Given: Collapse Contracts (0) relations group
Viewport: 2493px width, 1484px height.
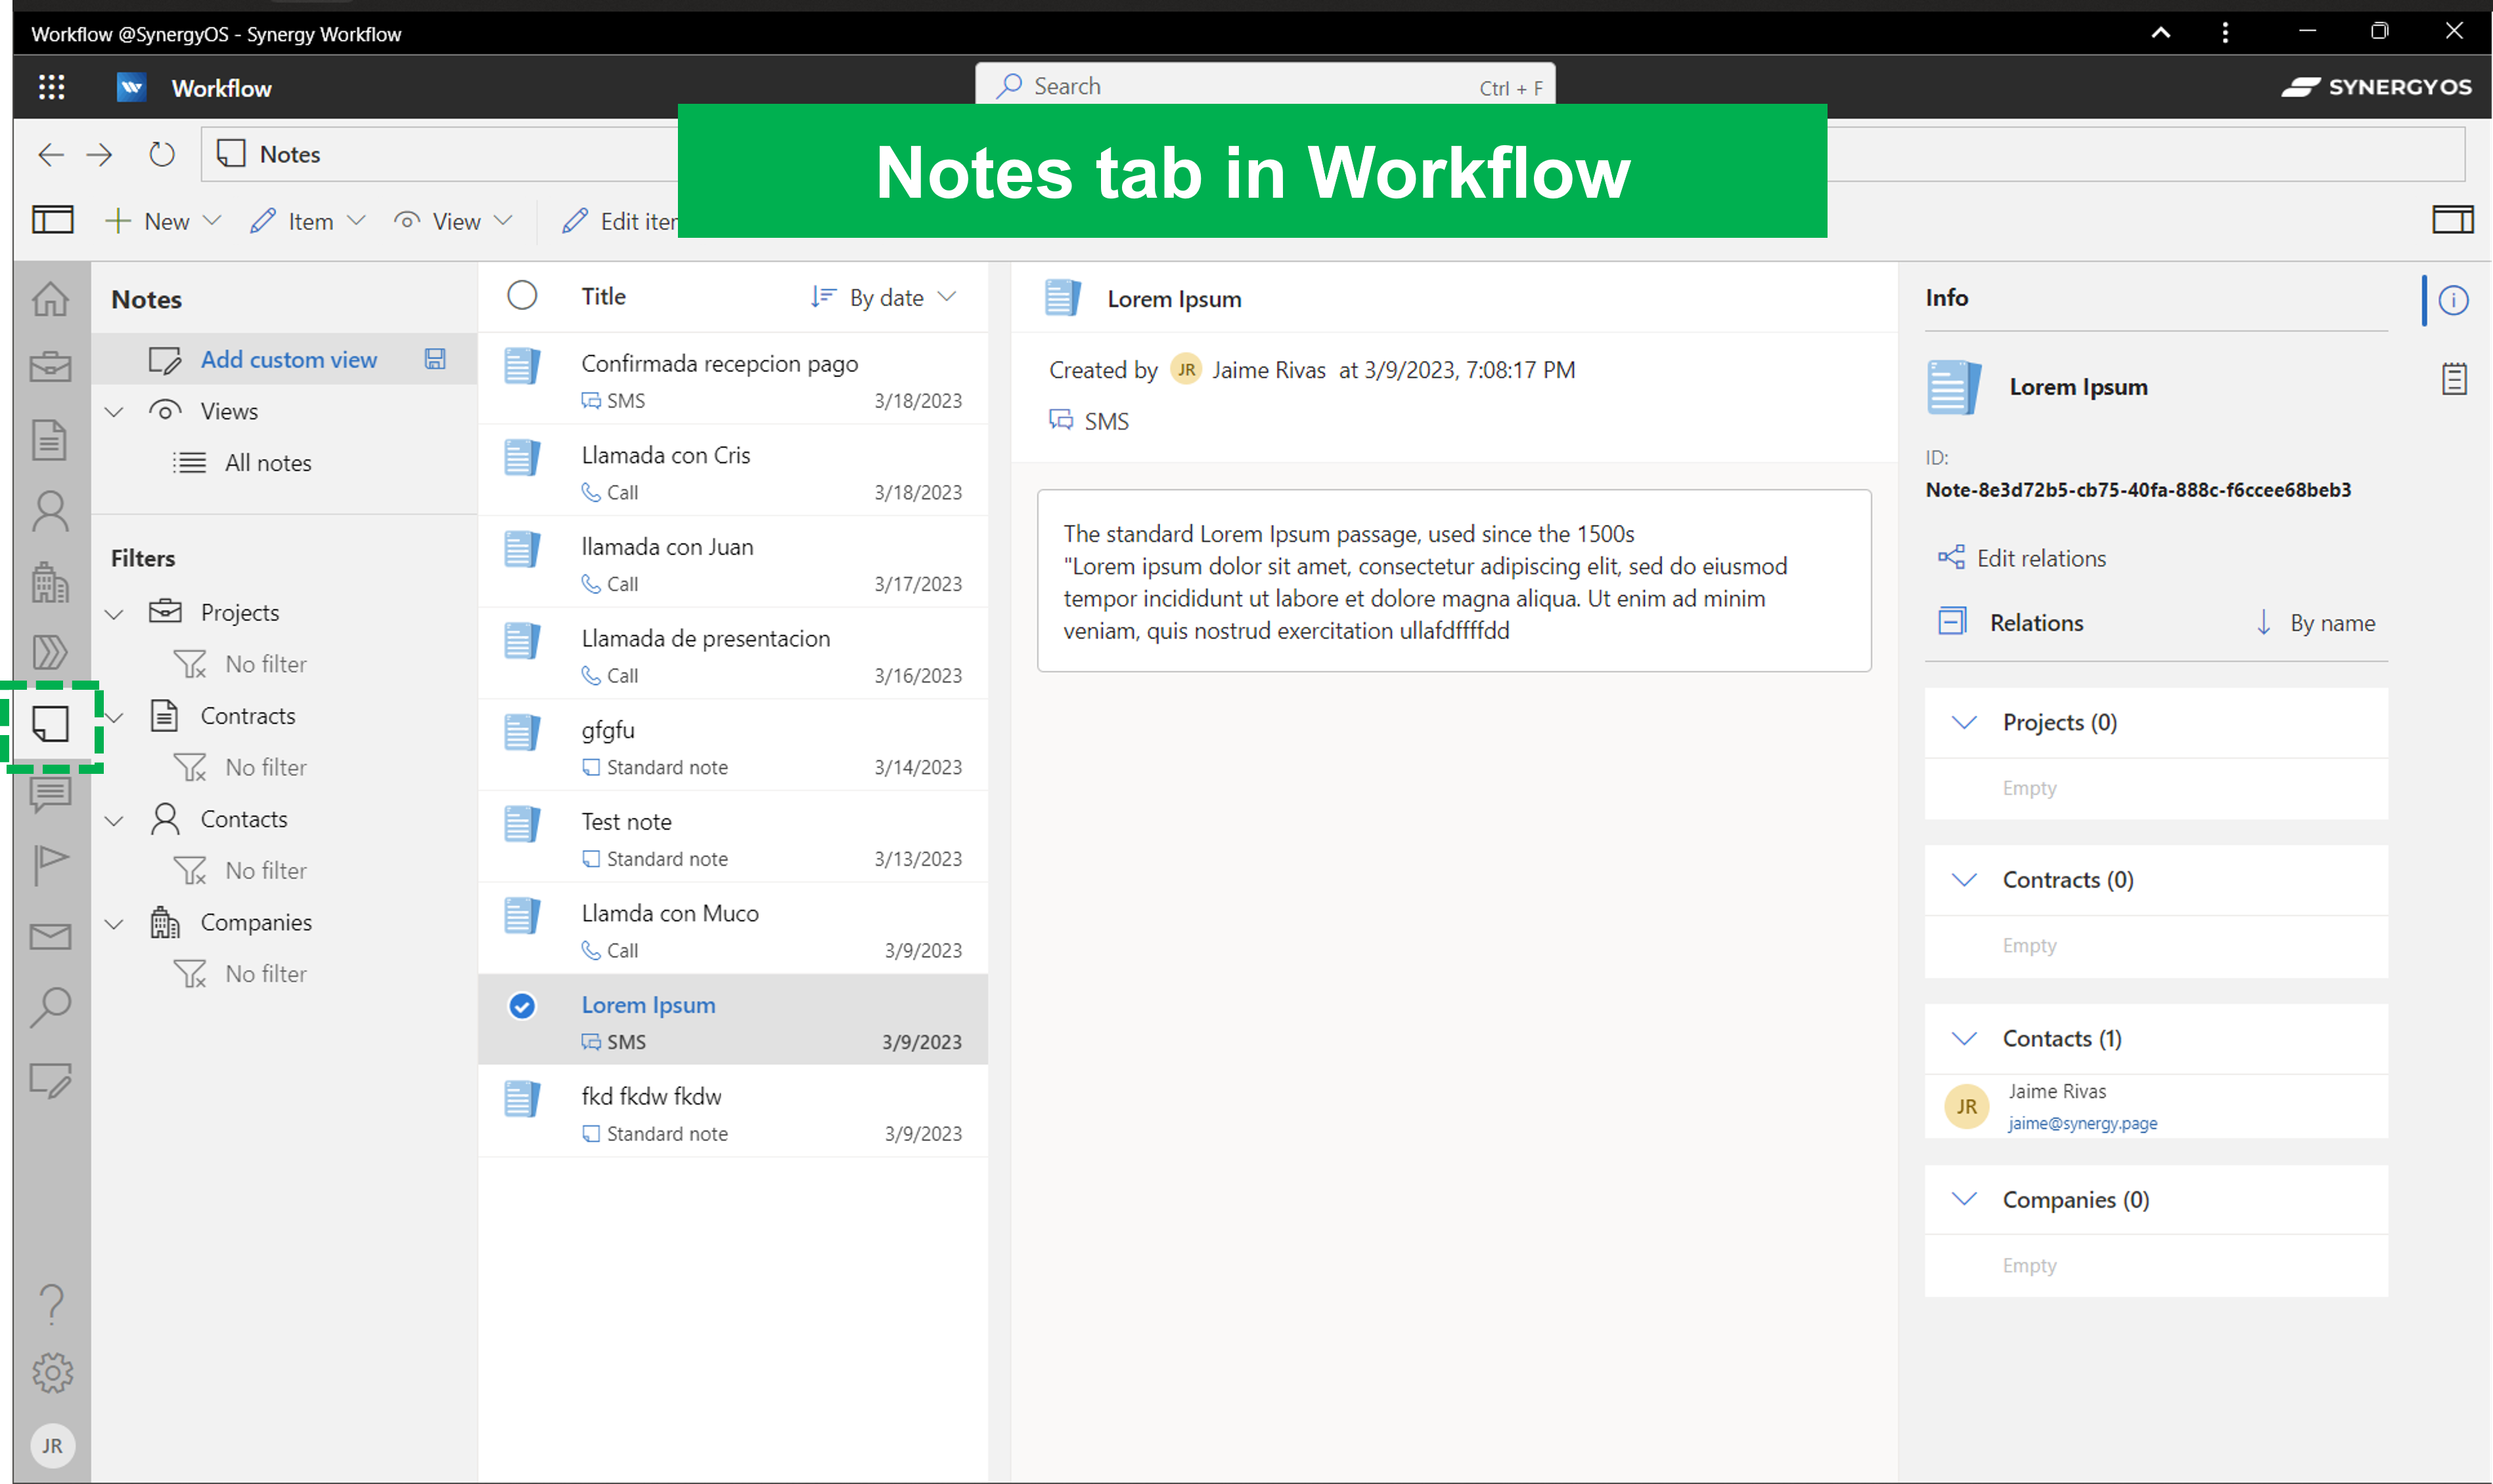Looking at the screenshot, I should pos(1964,880).
